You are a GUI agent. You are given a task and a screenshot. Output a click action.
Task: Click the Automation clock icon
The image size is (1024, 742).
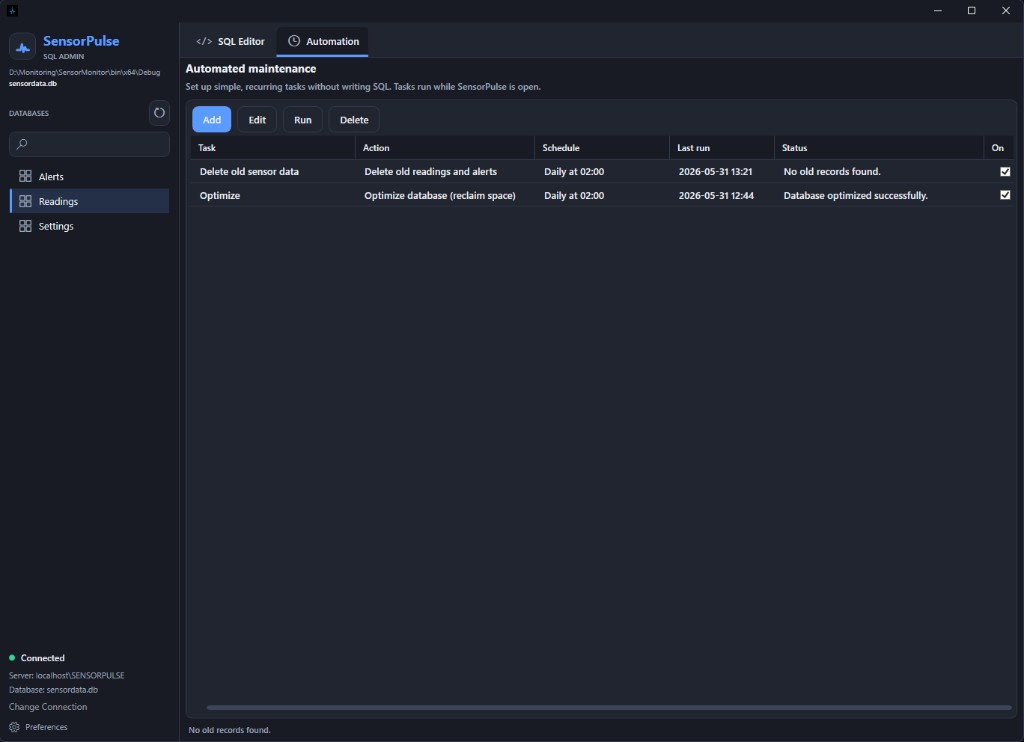click(294, 41)
